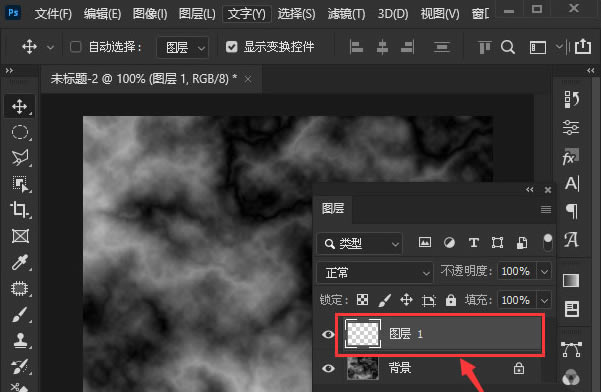Uncheck show transform controls checkbox
601x392 pixels.
coord(232,47)
